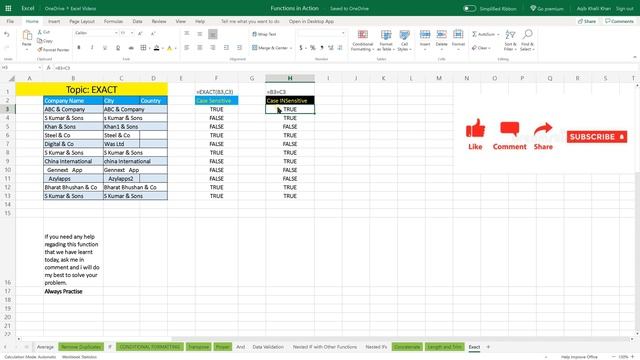Click Open in Desktop App
Viewport: 640px width, 360px height.
pos(311,21)
